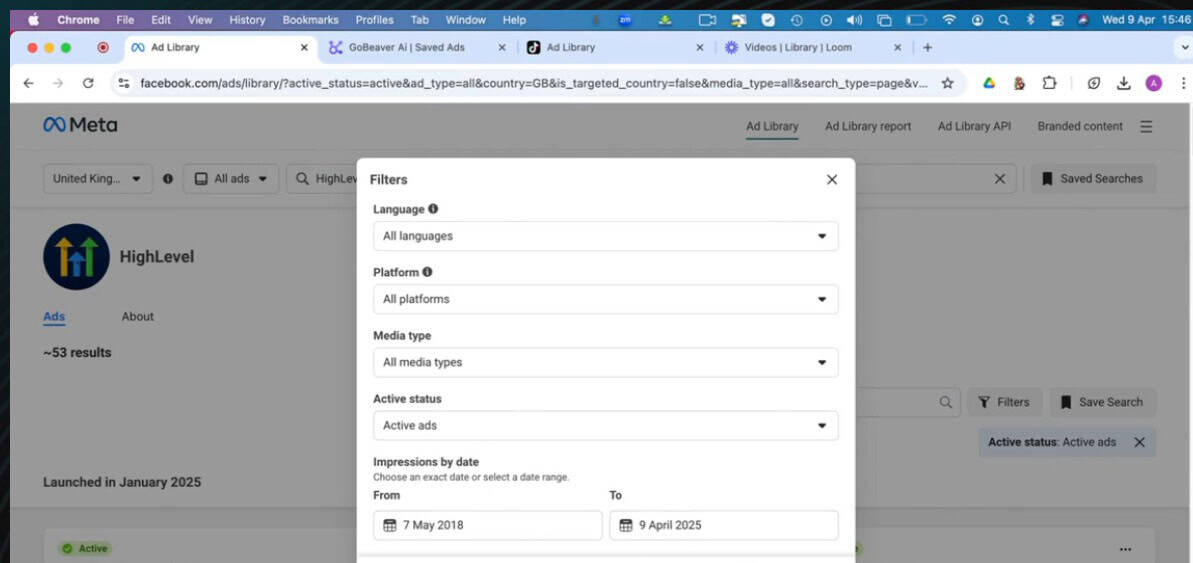Screen dimensions: 1193x563
Task: Click the Language info icon
Action: pos(433,208)
